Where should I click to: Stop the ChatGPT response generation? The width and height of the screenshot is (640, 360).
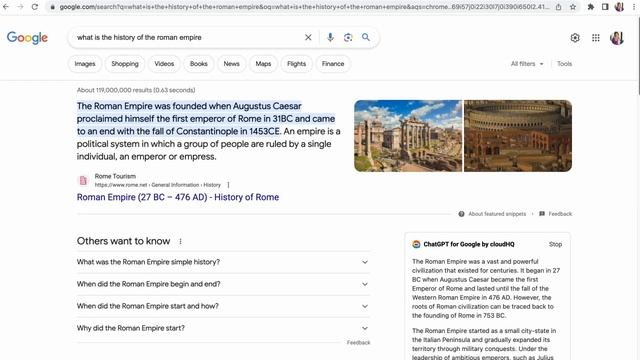tap(556, 244)
